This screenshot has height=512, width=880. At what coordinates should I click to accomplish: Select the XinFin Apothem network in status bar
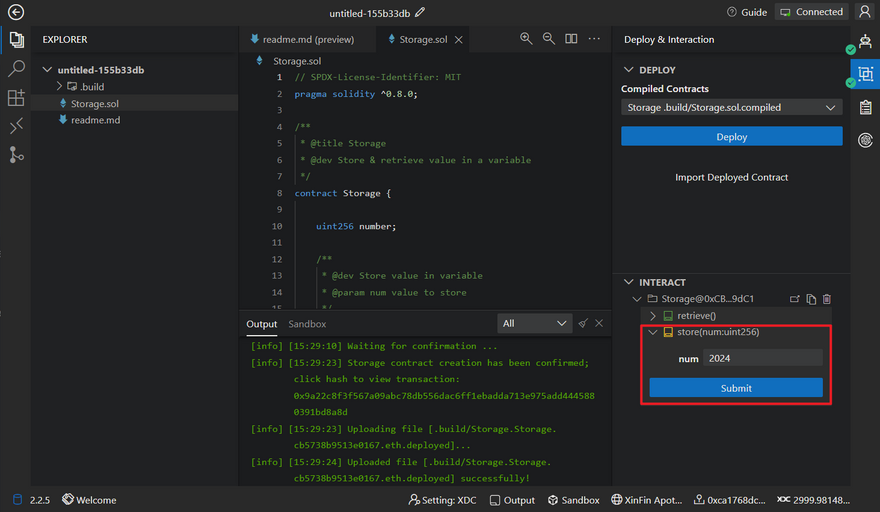[x=647, y=500]
